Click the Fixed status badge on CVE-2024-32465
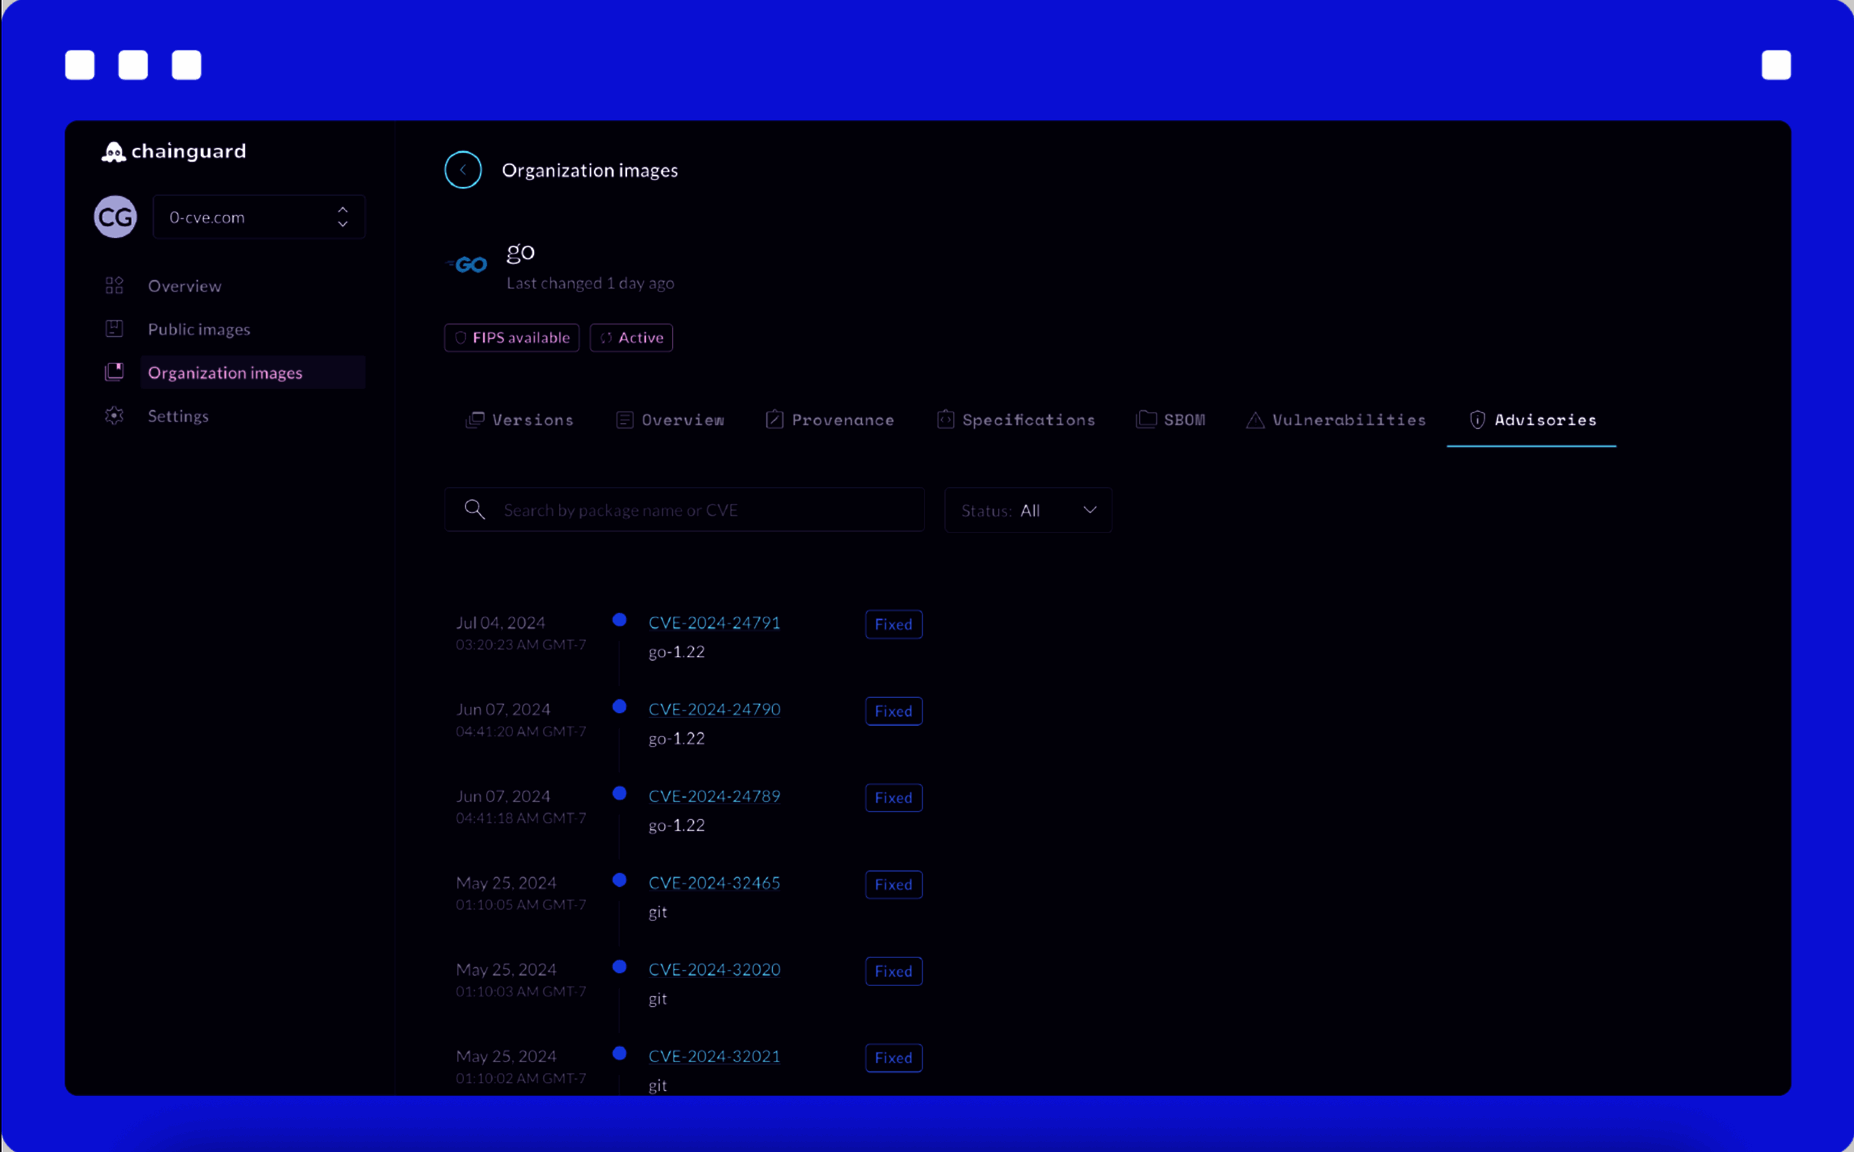 tap(892, 884)
